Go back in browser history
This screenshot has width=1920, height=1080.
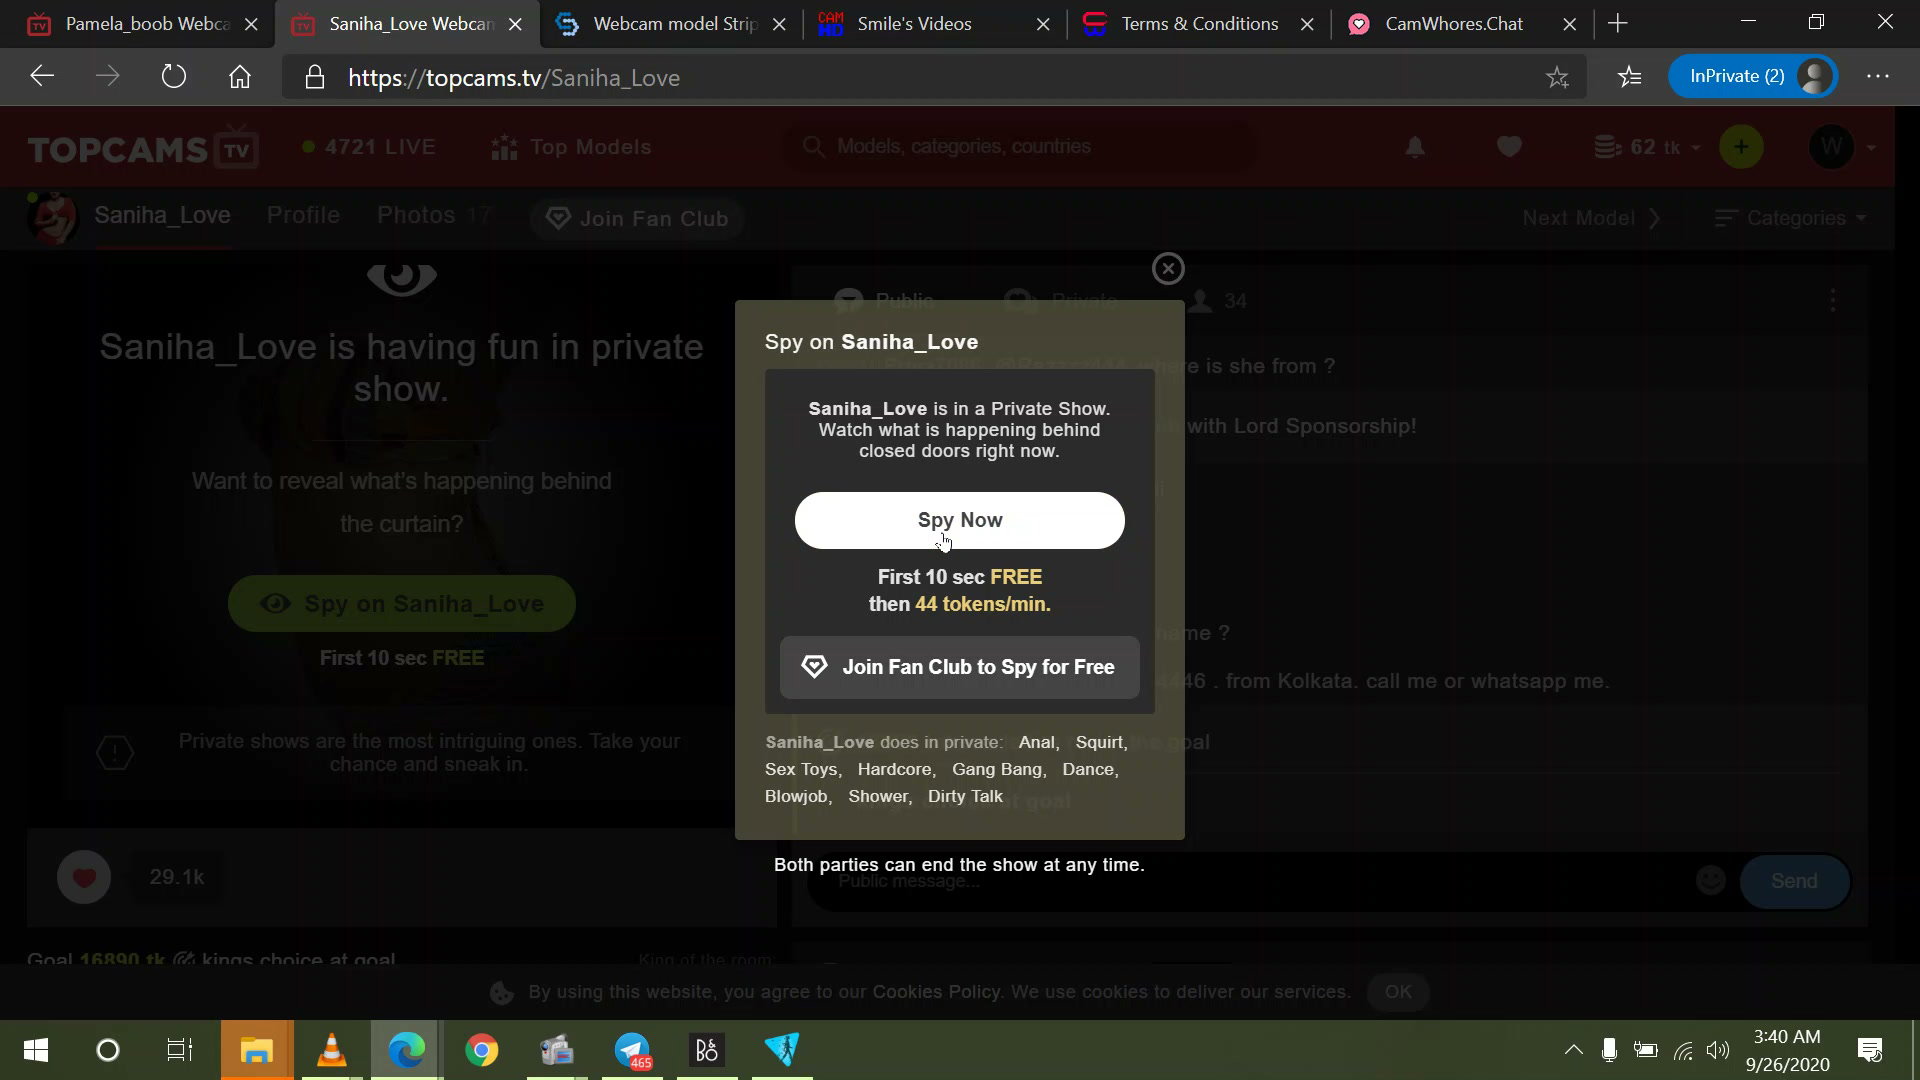42,77
